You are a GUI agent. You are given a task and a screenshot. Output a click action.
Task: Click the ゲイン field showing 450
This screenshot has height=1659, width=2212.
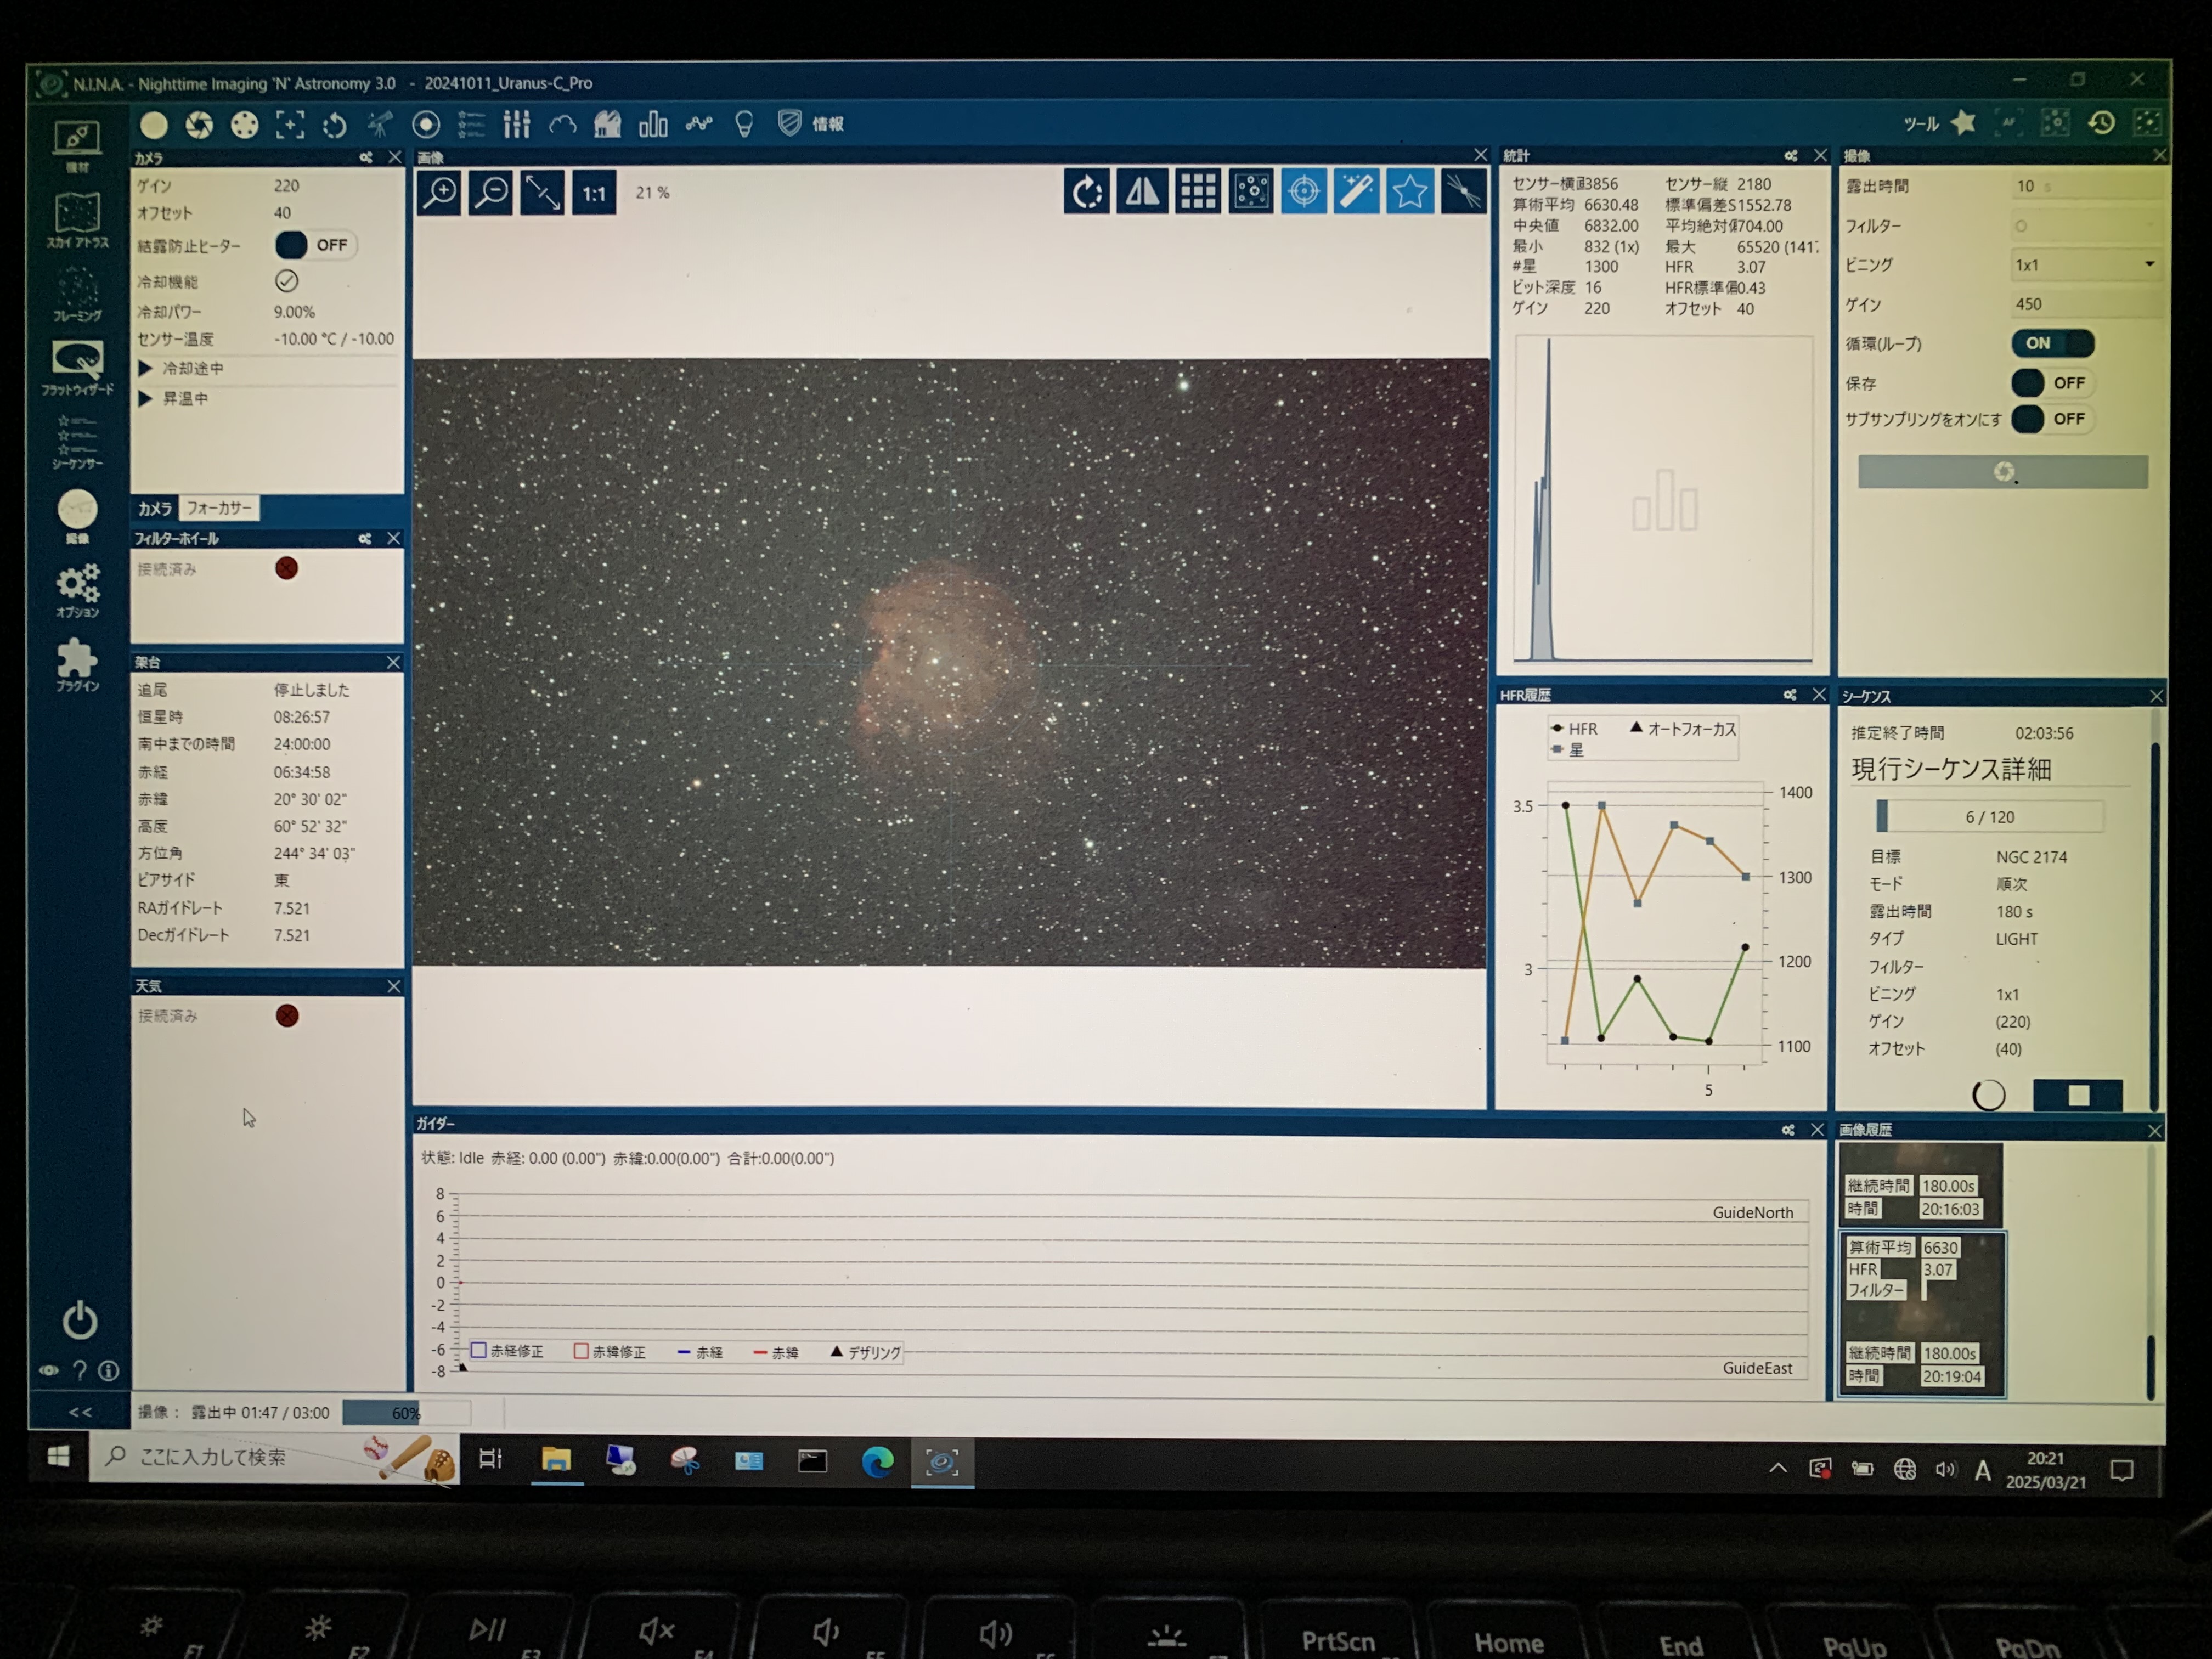click(2086, 304)
